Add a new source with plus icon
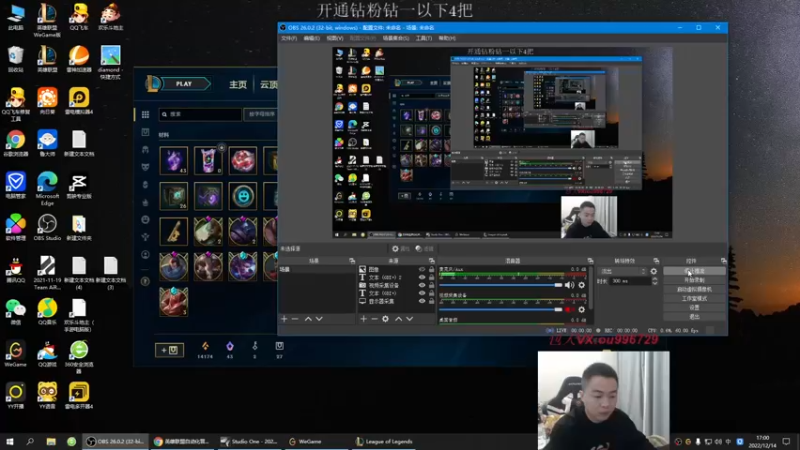800x450 pixels. pos(363,319)
